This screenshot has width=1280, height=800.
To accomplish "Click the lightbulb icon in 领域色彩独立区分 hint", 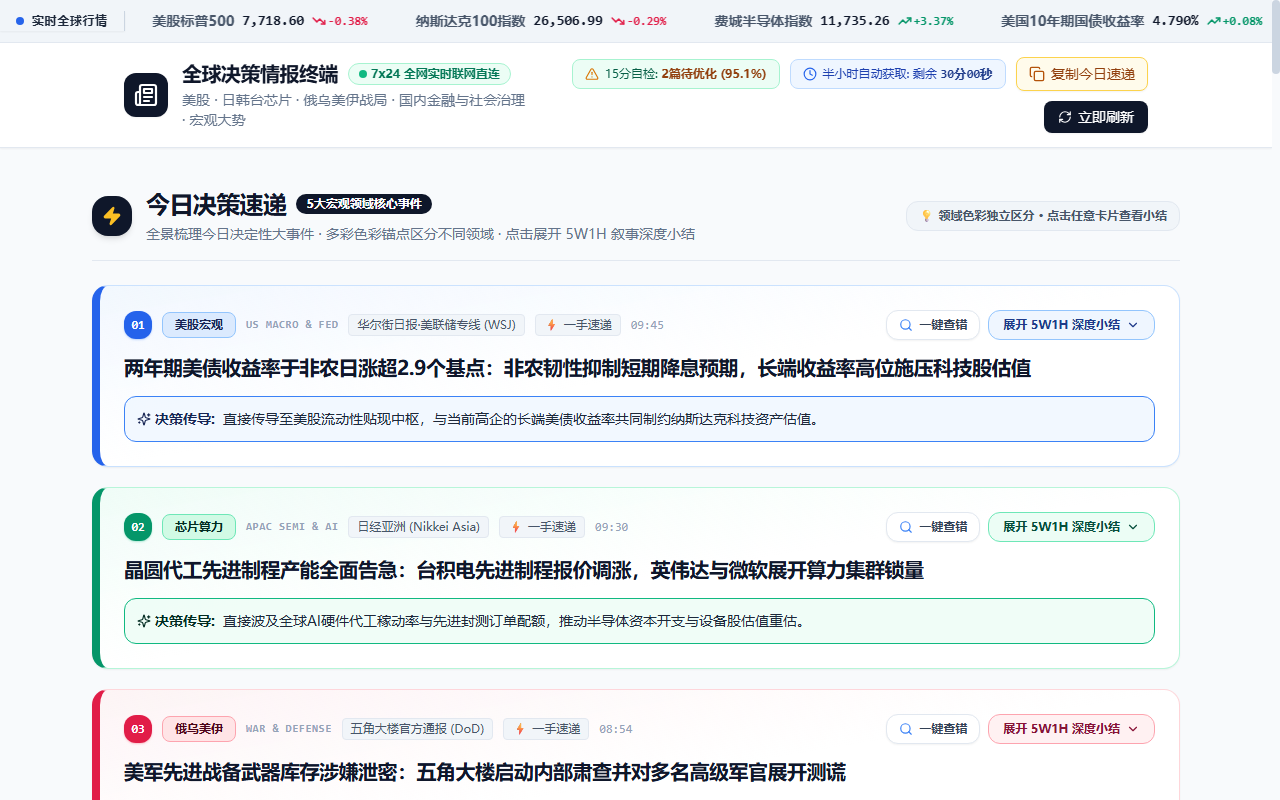I will click(926, 216).
